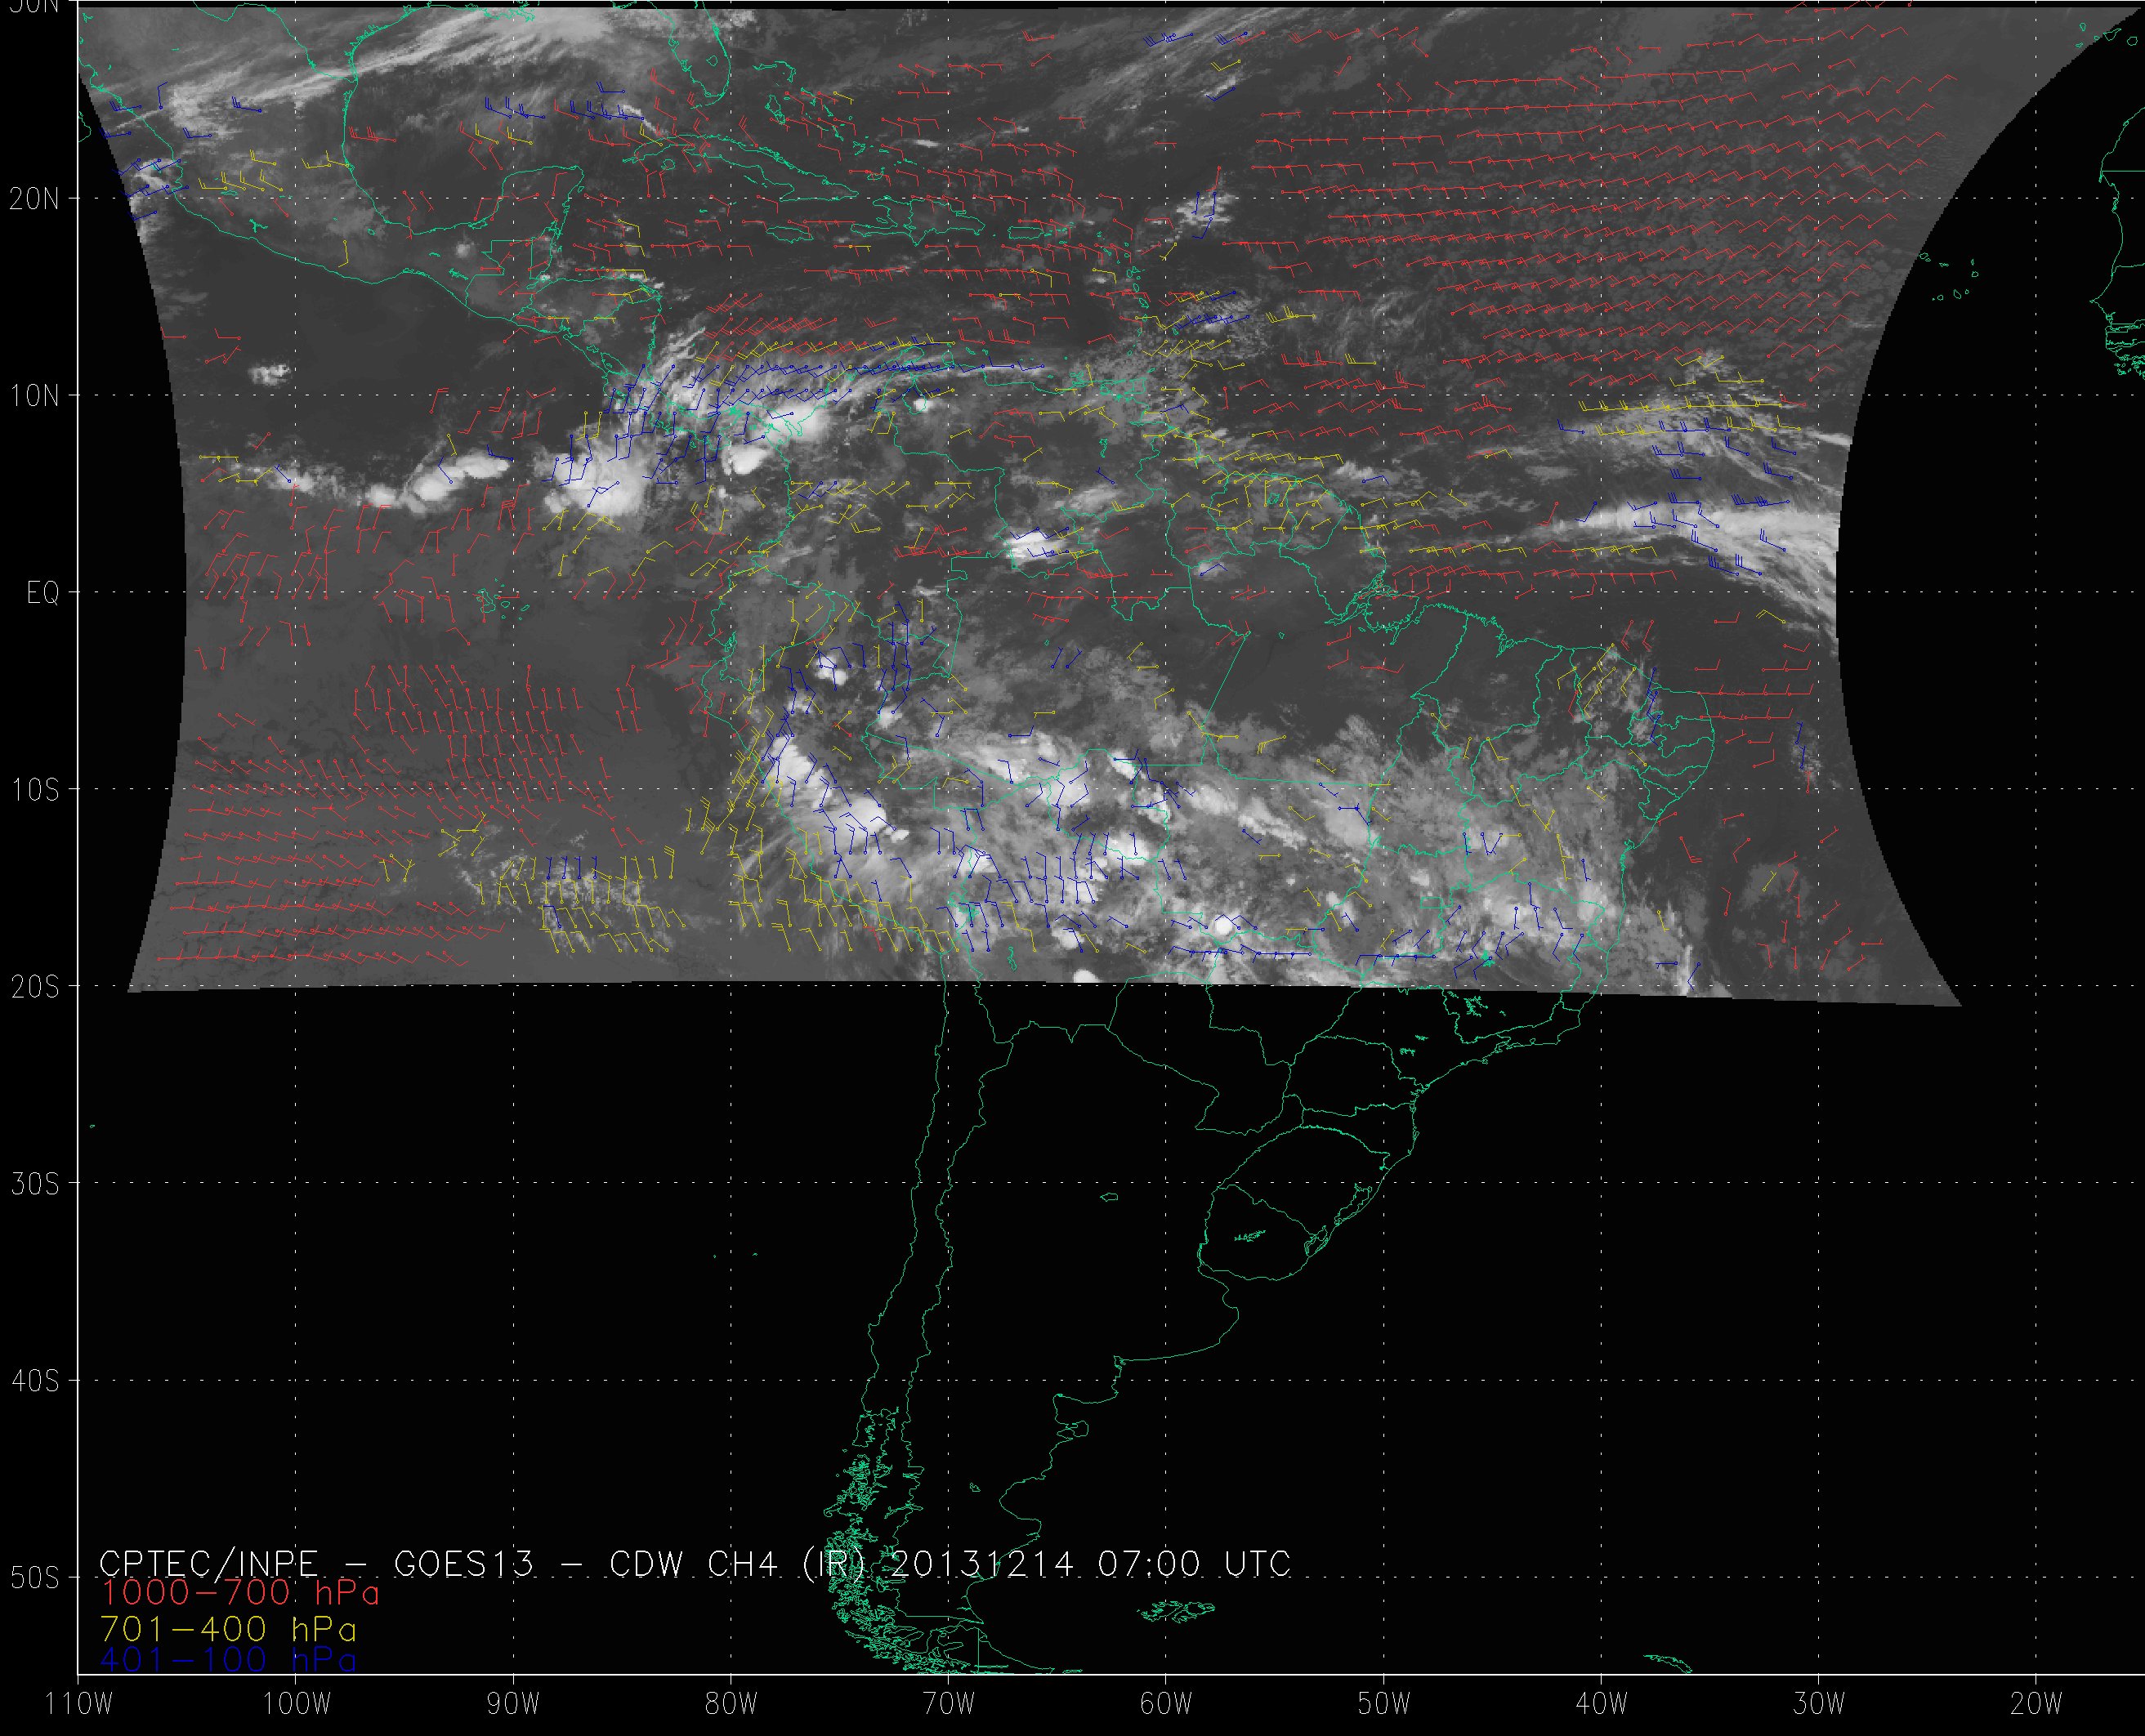The image size is (2145, 1736).
Task: Click the 40S latitude axis label
Action: click(x=34, y=1381)
